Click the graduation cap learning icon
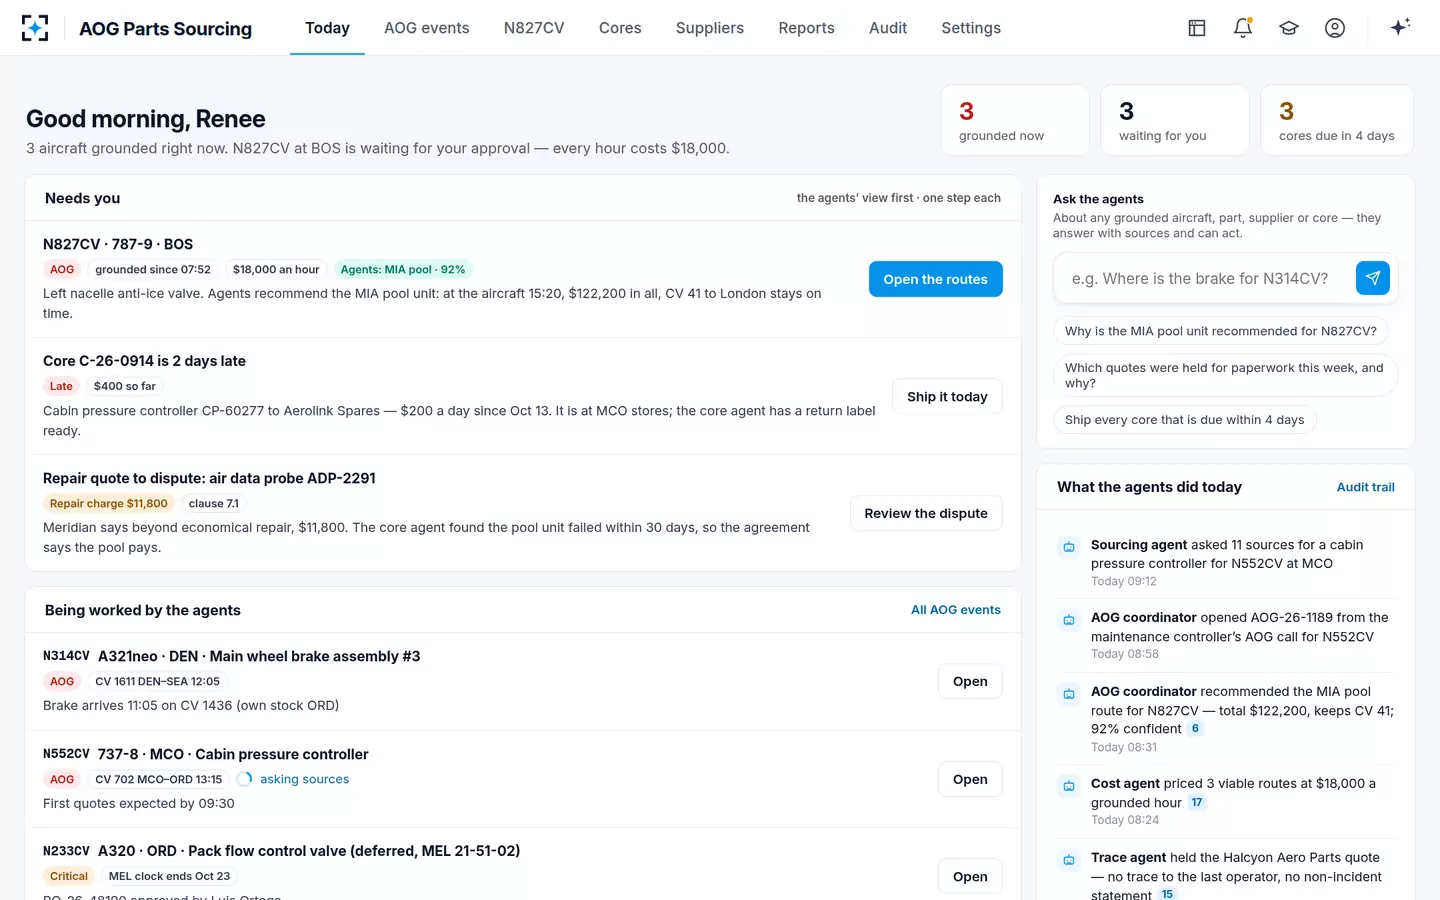1440x900 pixels. [x=1289, y=28]
